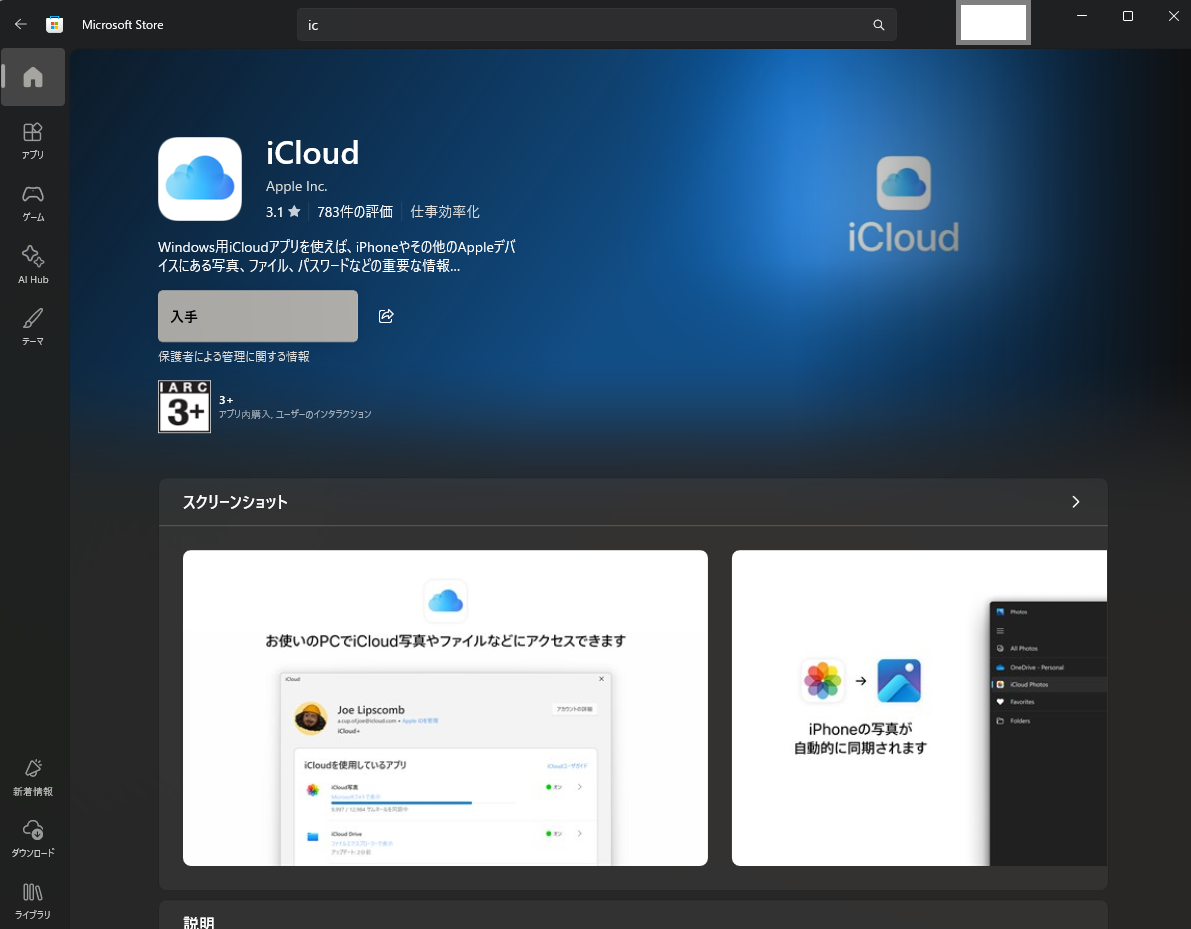Click the search magnifier icon
Screen dimensions: 1191x929
click(879, 25)
